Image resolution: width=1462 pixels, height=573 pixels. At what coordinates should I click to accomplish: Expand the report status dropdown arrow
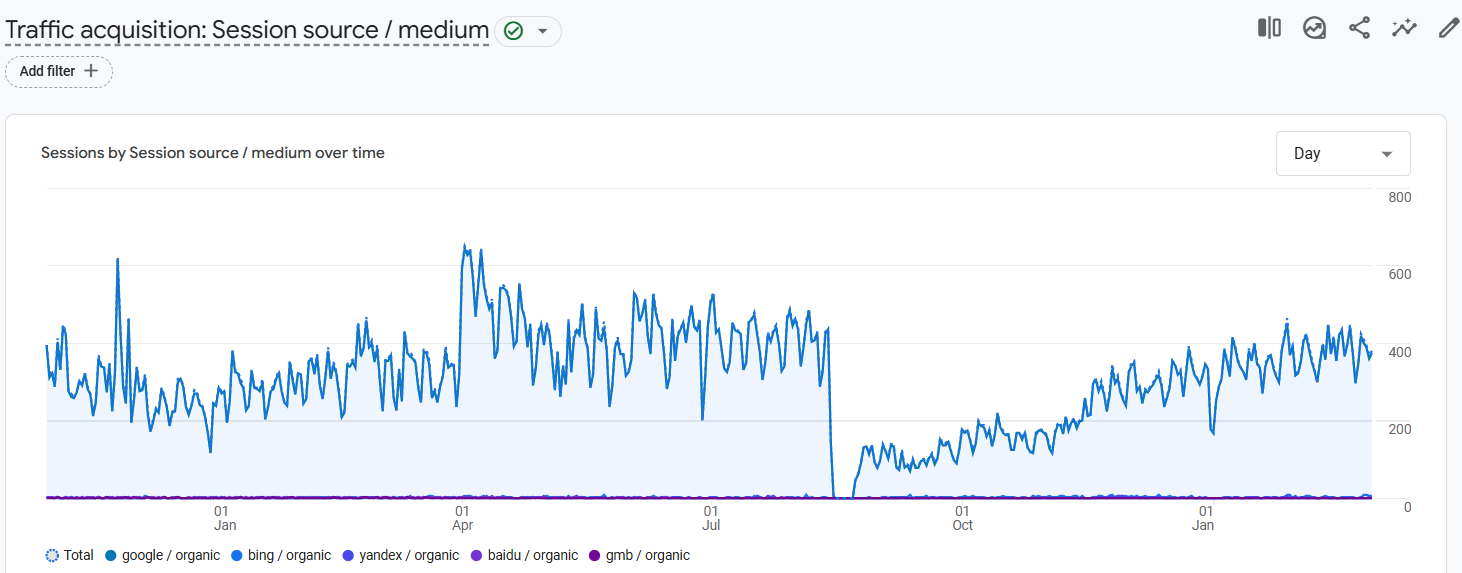(542, 31)
